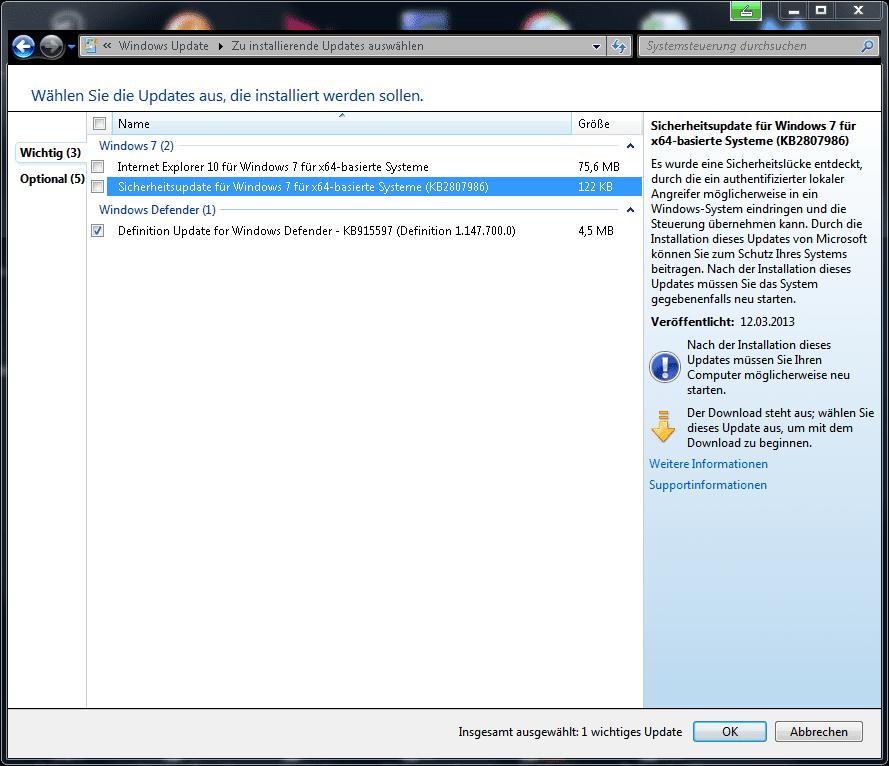This screenshot has width=889, height=766.
Task: Click the details title Sicherheitsupdate für Windows 7
Action: click(753, 133)
